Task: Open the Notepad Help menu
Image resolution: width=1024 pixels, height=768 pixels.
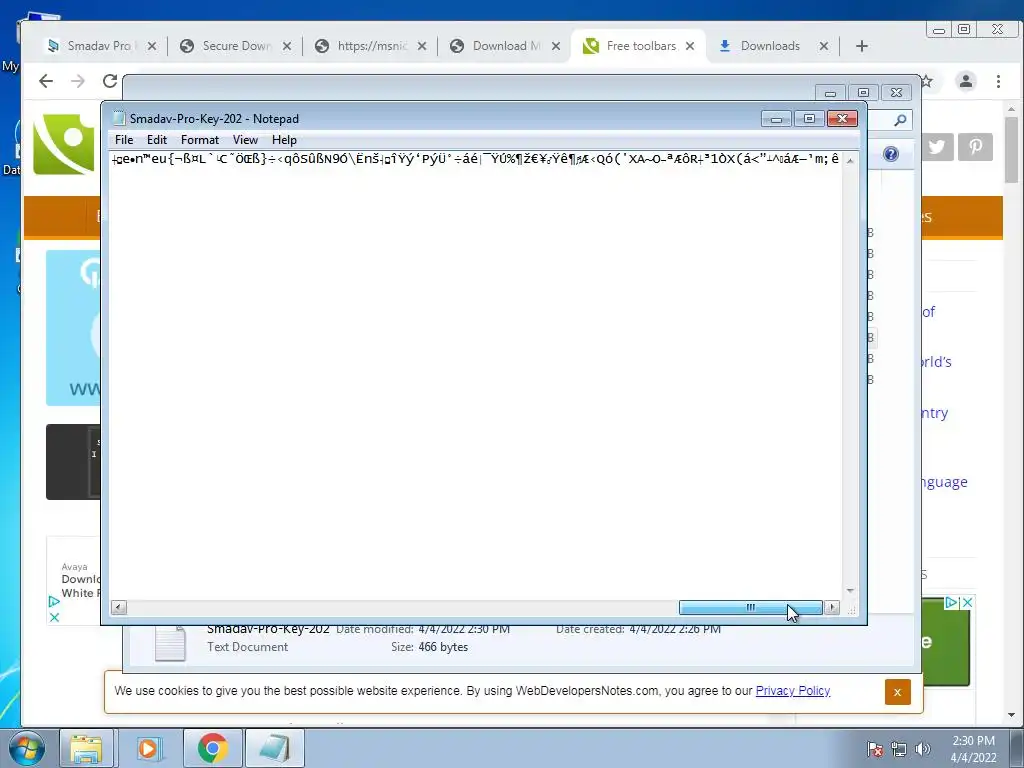Action: coord(284,140)
